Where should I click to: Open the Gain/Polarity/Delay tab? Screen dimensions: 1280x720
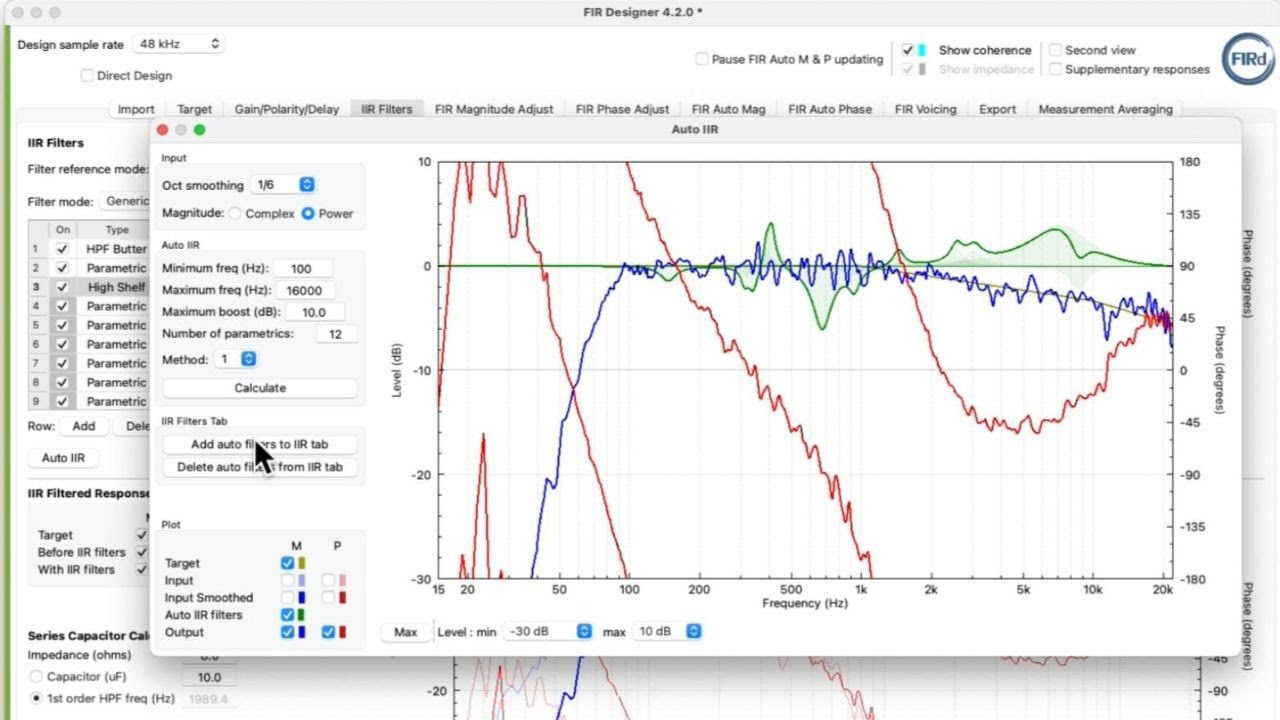click(x=287, y=109)
